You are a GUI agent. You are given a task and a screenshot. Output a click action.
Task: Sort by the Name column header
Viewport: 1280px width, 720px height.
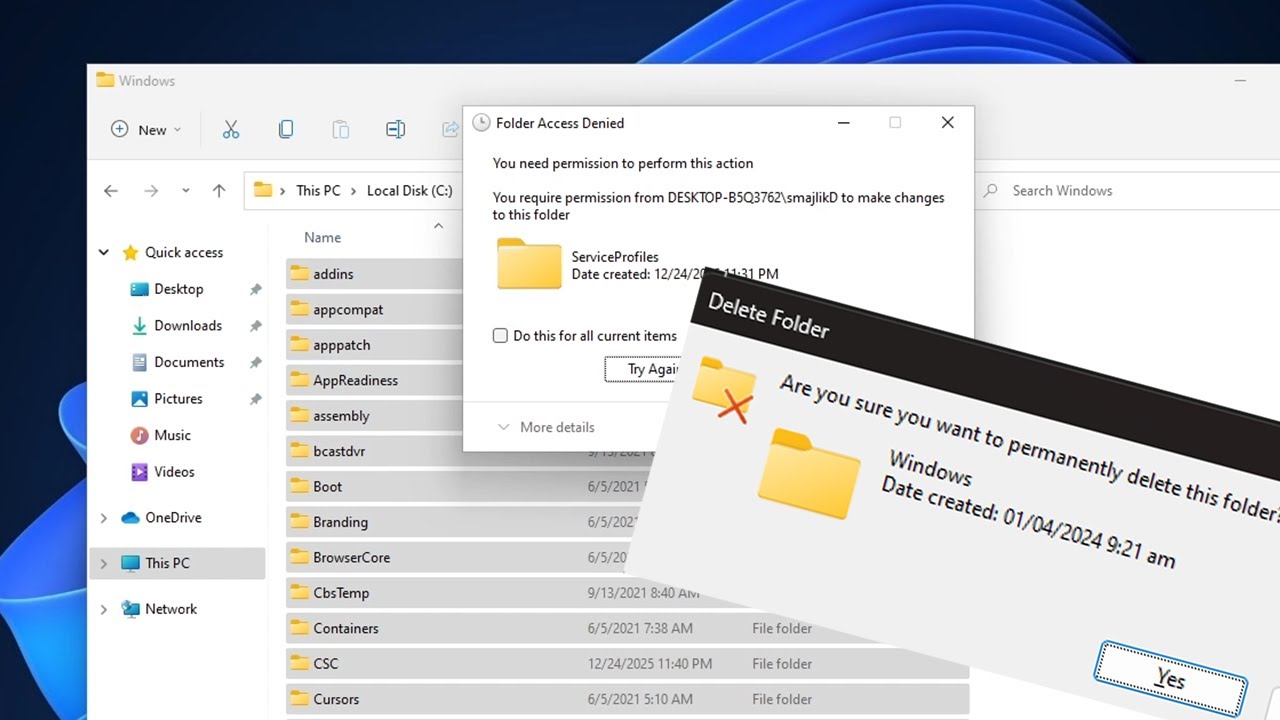coord(322,237)
